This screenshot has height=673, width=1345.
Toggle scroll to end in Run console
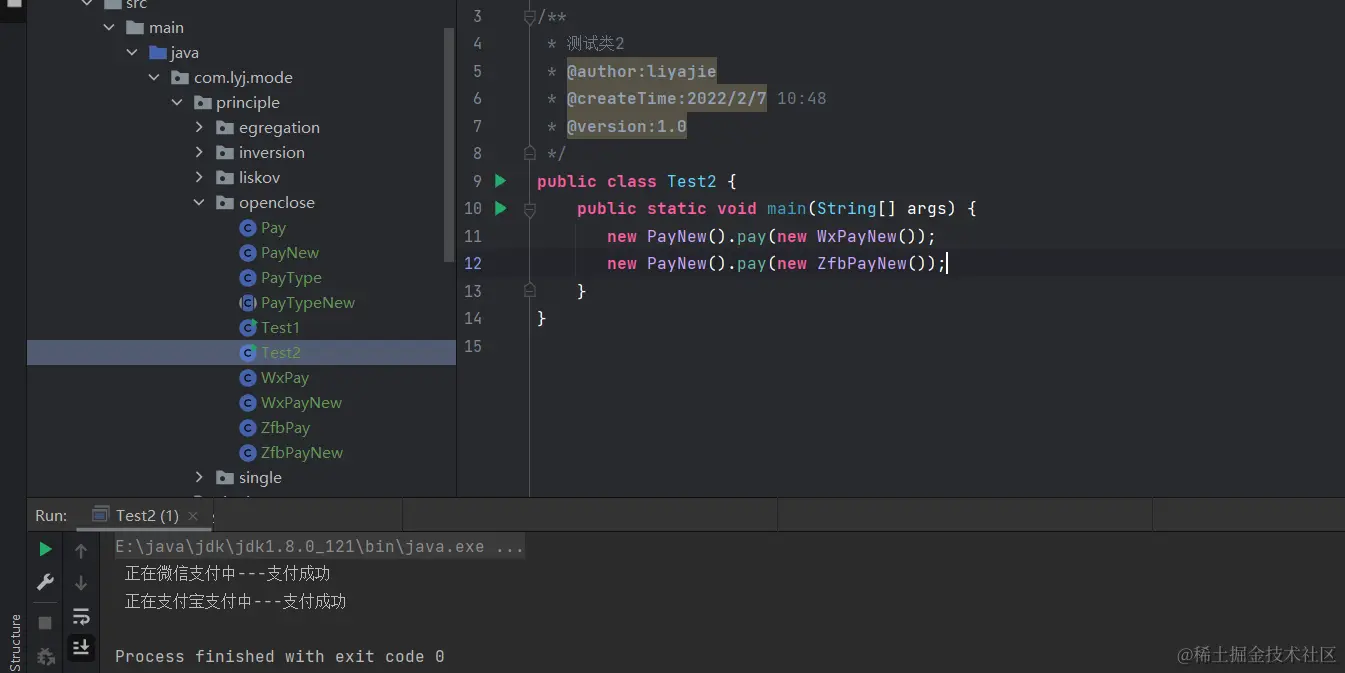(81, 647)
